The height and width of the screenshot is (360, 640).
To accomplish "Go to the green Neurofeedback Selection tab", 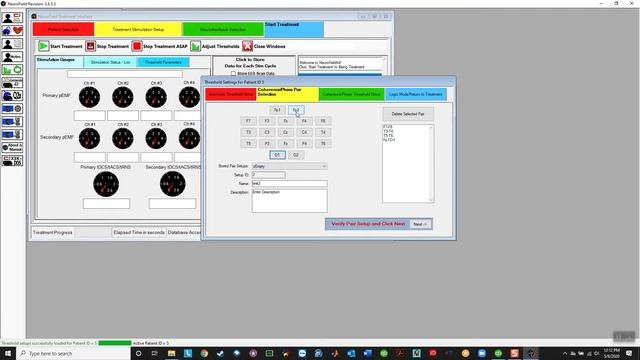I will tap(223, 29).
